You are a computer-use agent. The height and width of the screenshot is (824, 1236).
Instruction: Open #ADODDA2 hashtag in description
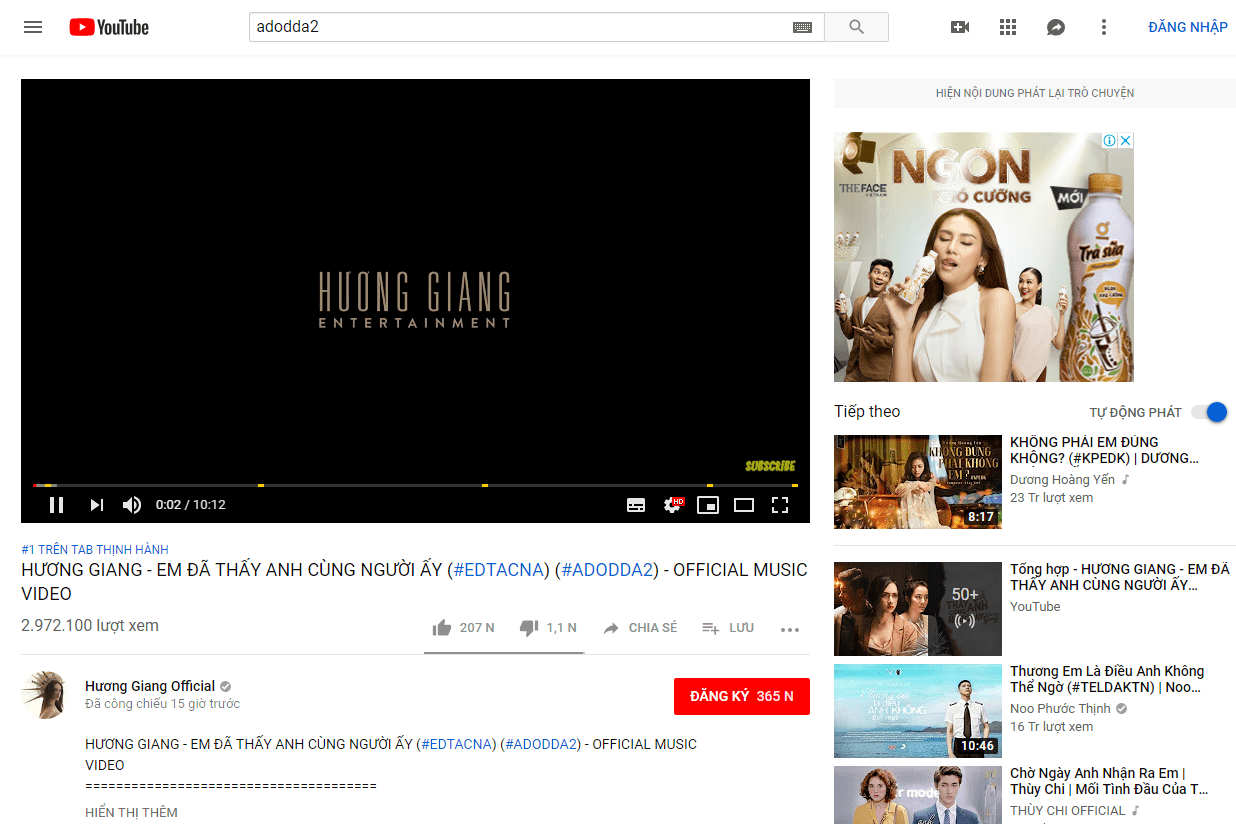[541, 744]
